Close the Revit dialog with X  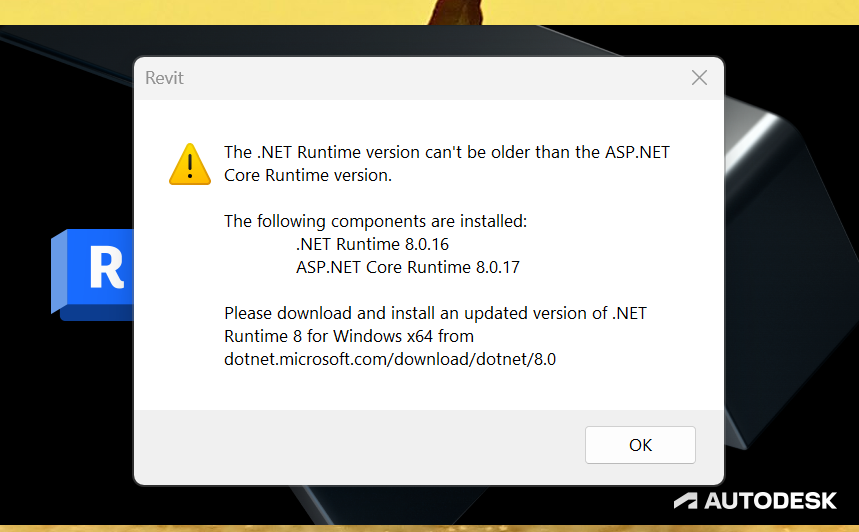(x=699, y=78)
